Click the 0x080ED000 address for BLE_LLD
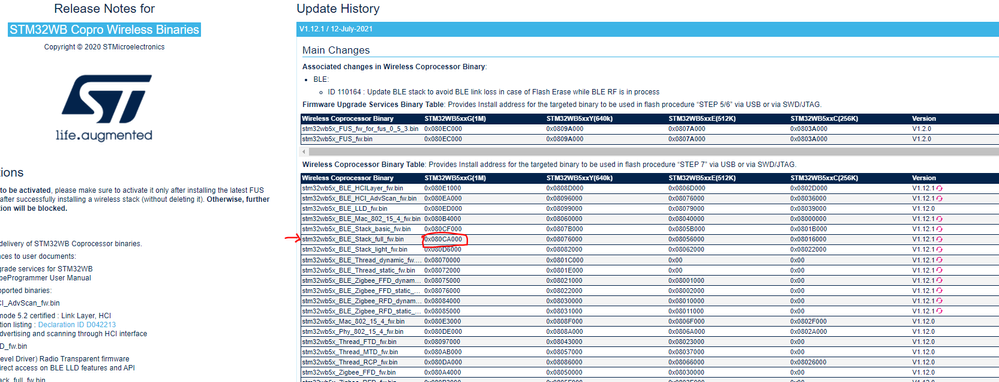 443,209
